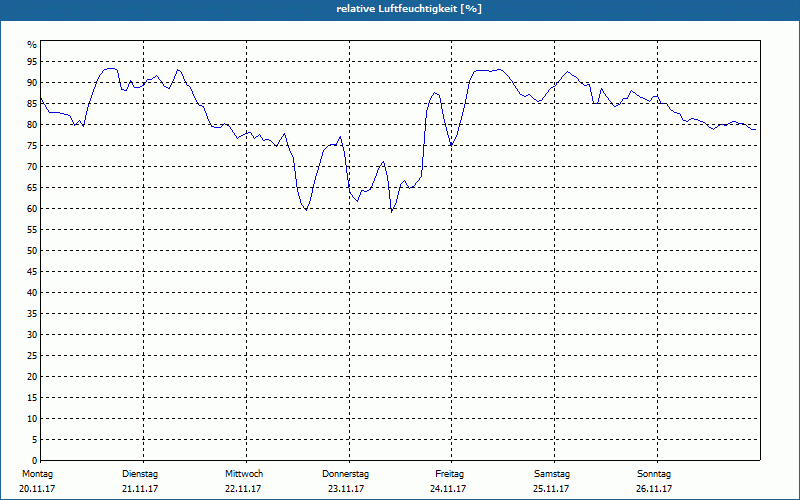Click the 'Freitag' day label
Viewport: 800px width, 500px height.
pos(449,474)
